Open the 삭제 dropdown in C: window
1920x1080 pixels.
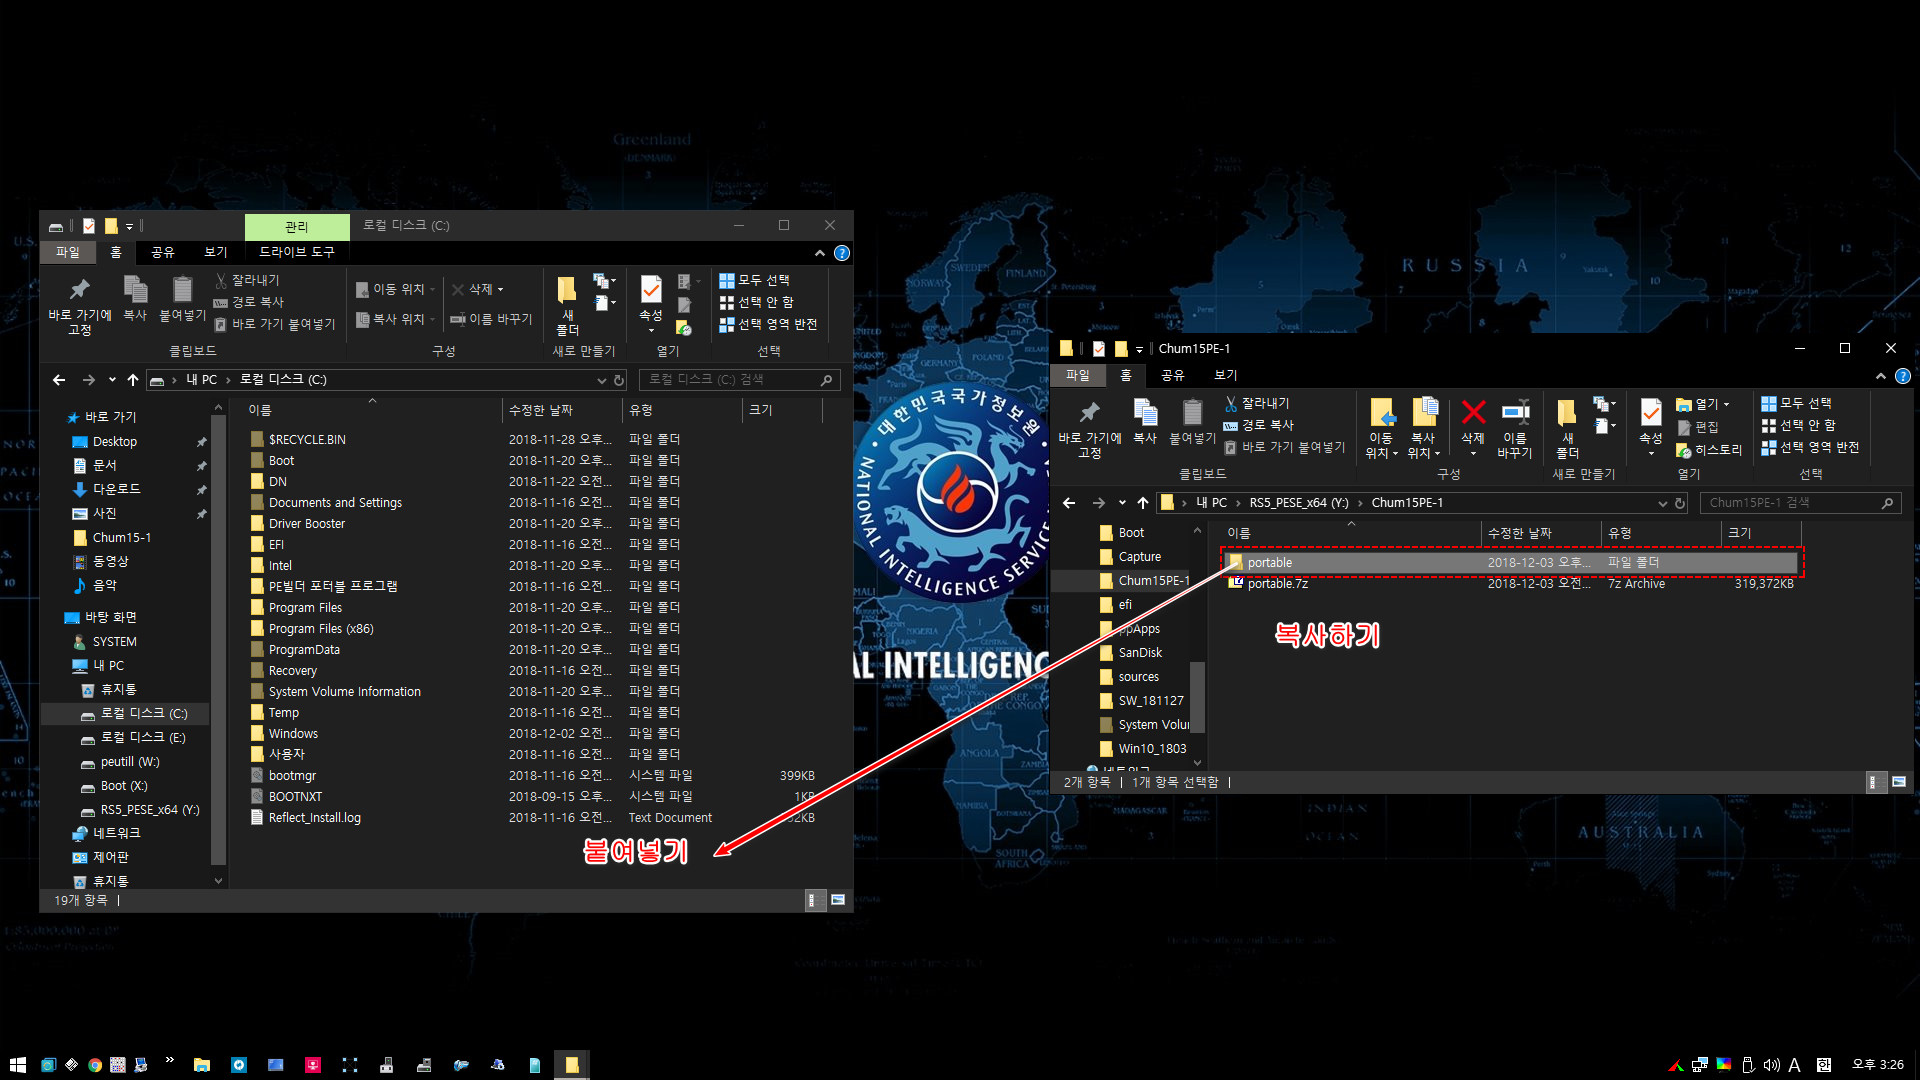click(x=478, y=289)
